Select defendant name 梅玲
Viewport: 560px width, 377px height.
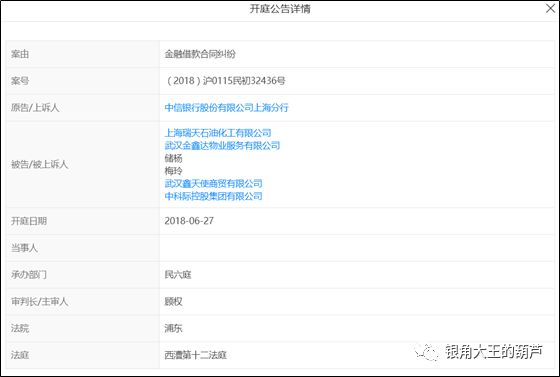coord(173,171)
